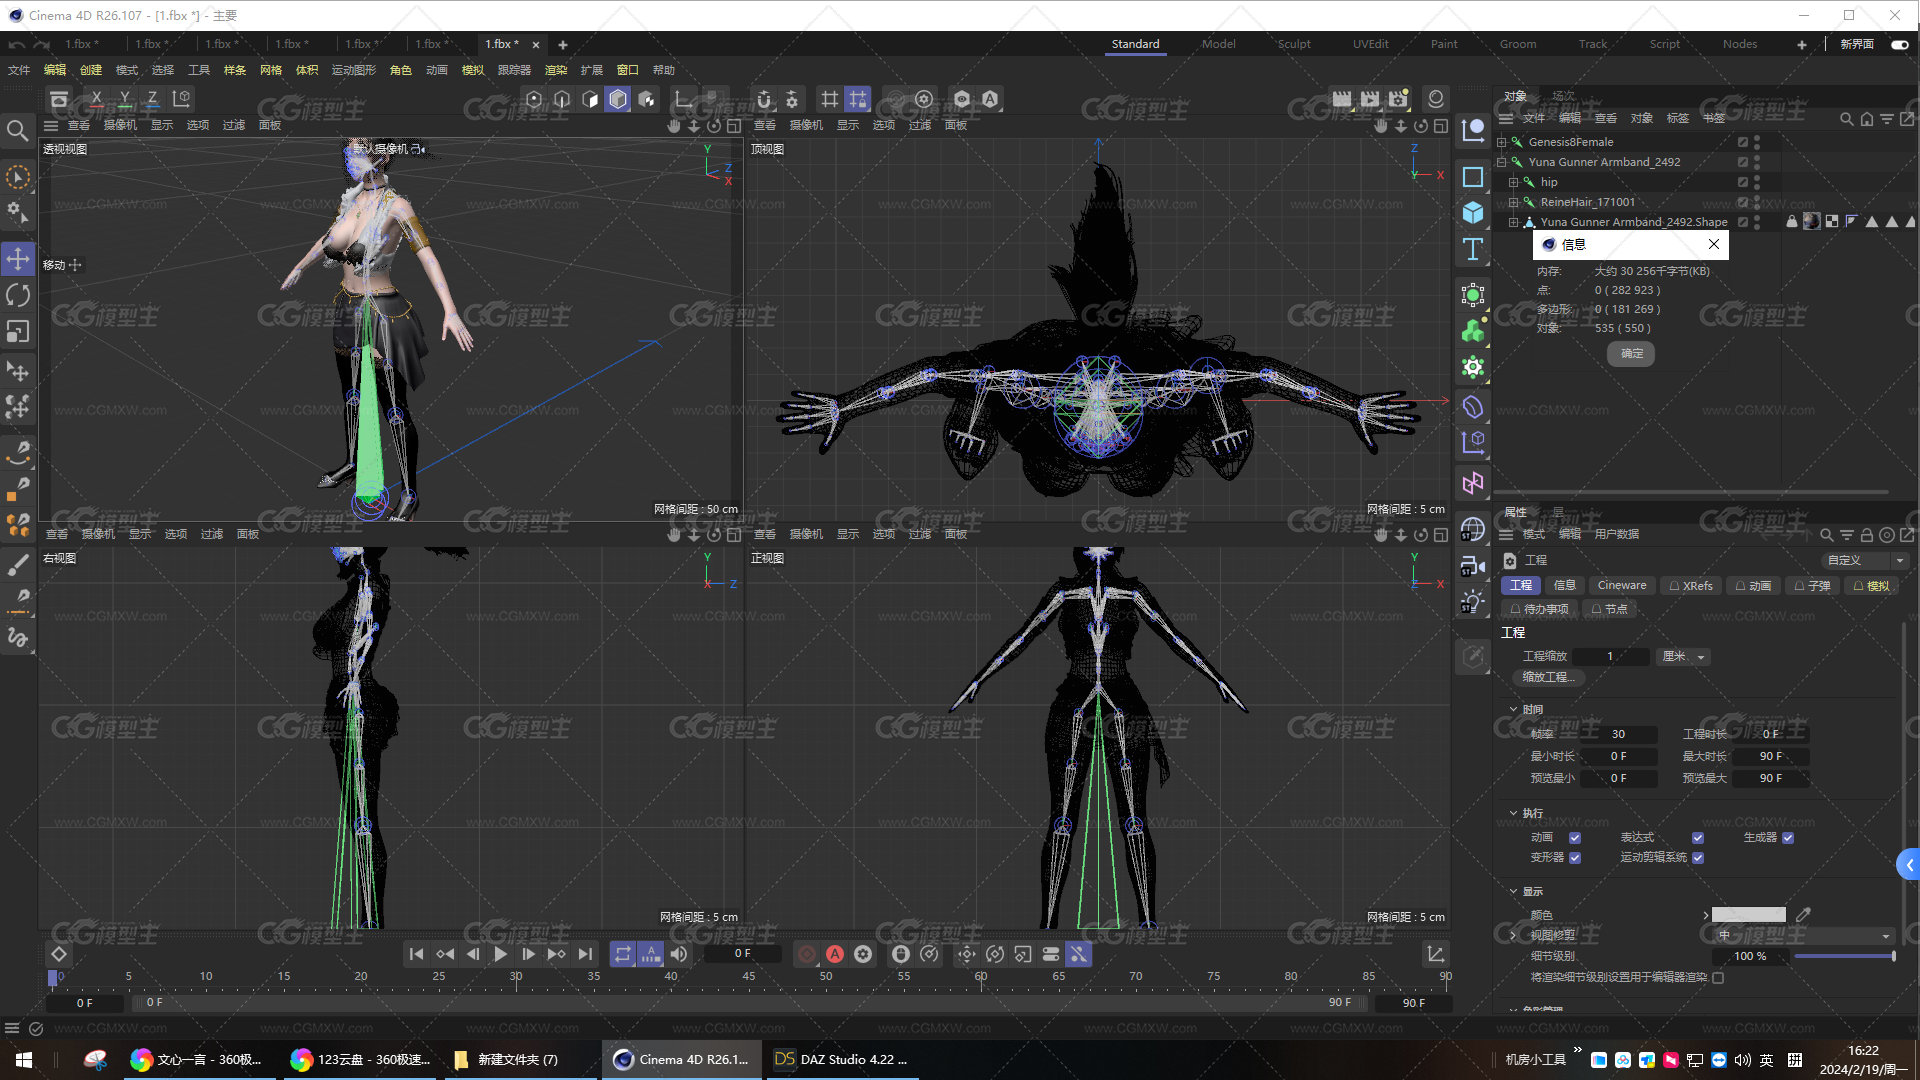Enable polygons mode icon in top toolbar
The height and width of the screenshot is (1080, 1920).
click(x=590, y=99)
